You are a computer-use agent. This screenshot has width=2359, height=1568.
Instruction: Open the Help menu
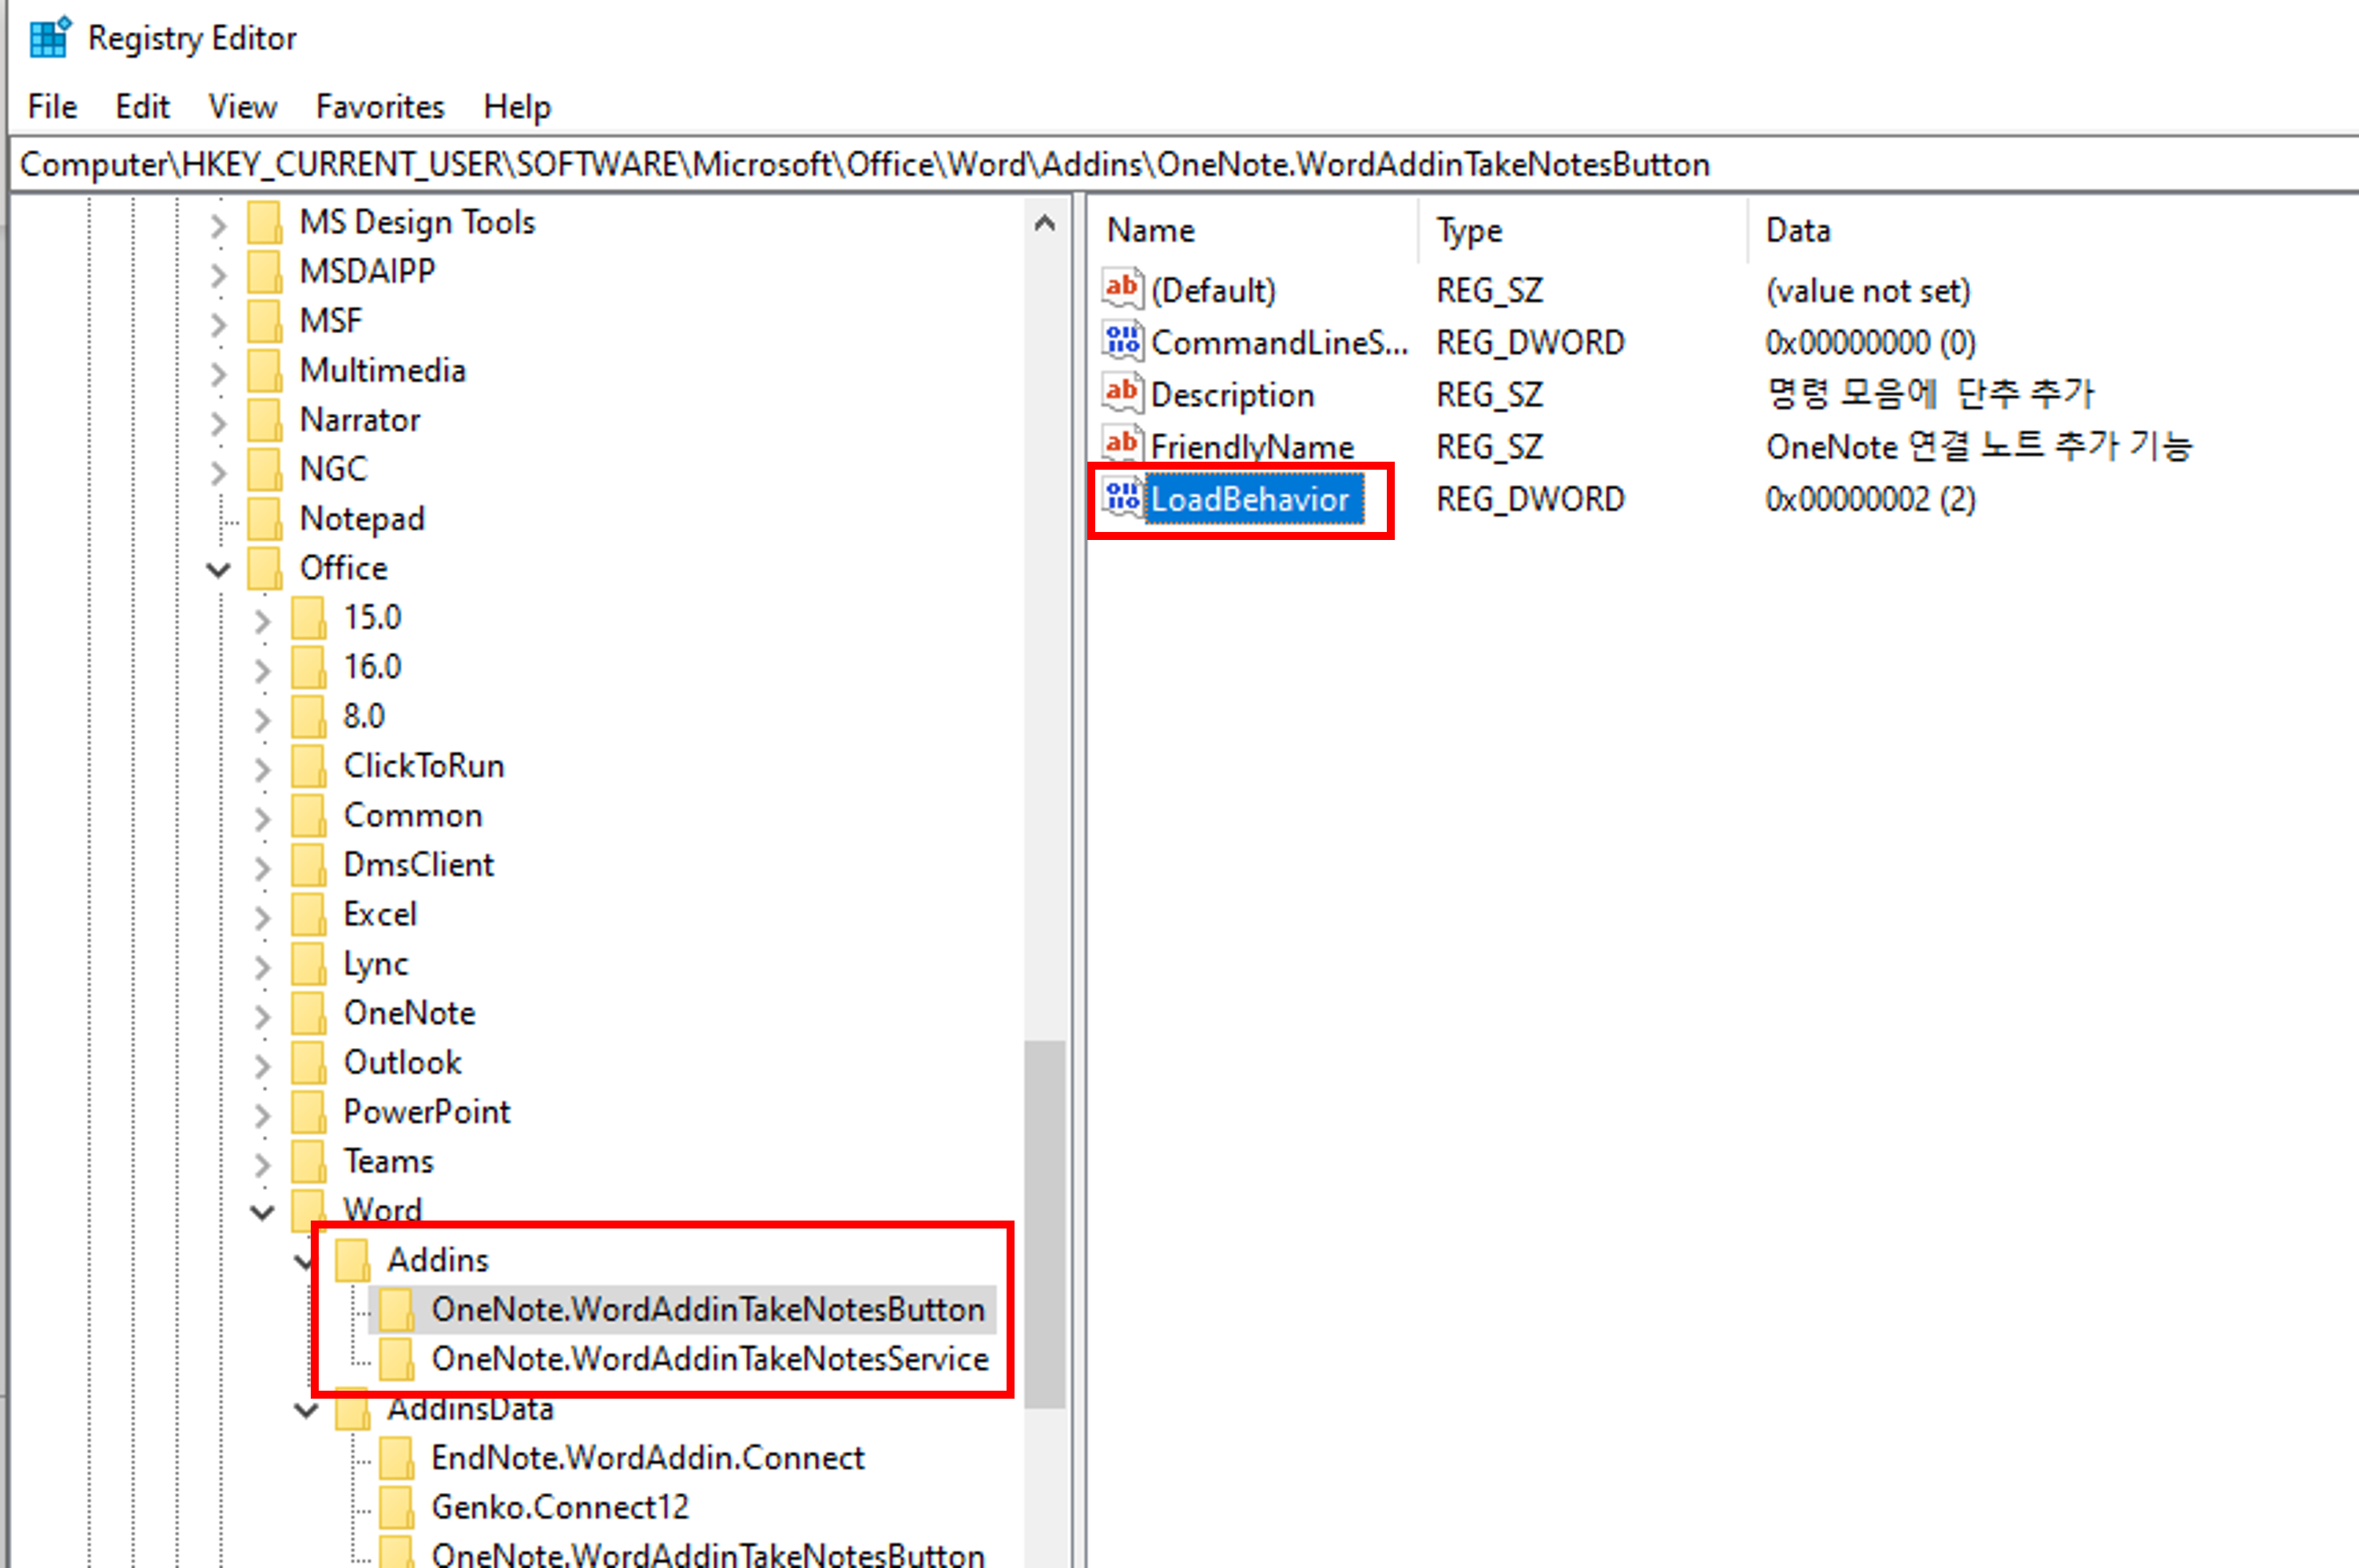pos(517,106)
